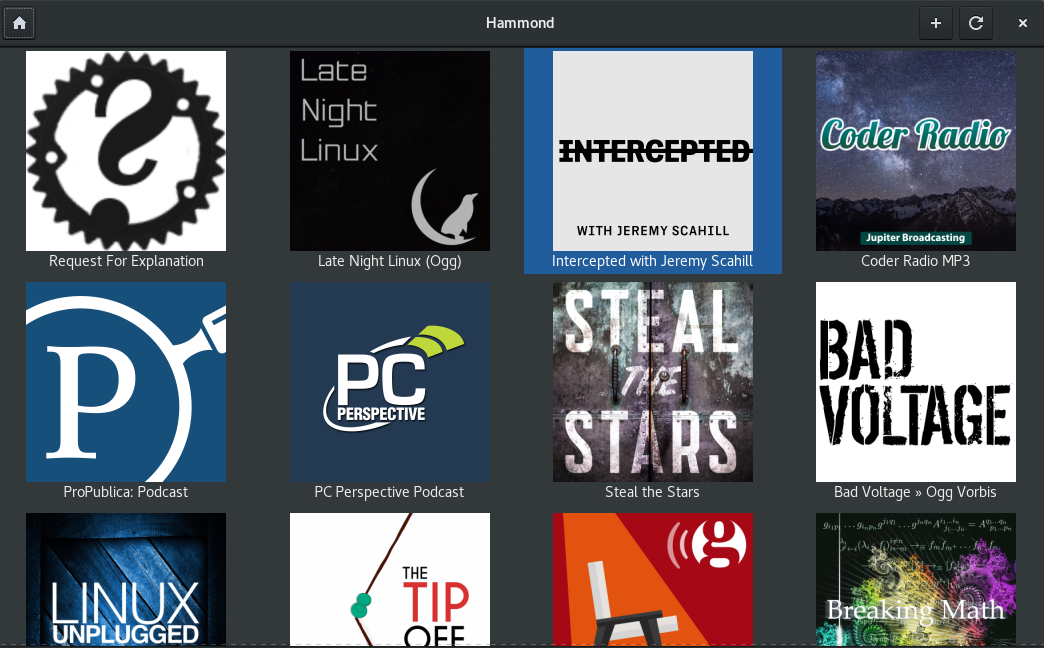Open the Breaking Math podcast

(x=915, y=580)
